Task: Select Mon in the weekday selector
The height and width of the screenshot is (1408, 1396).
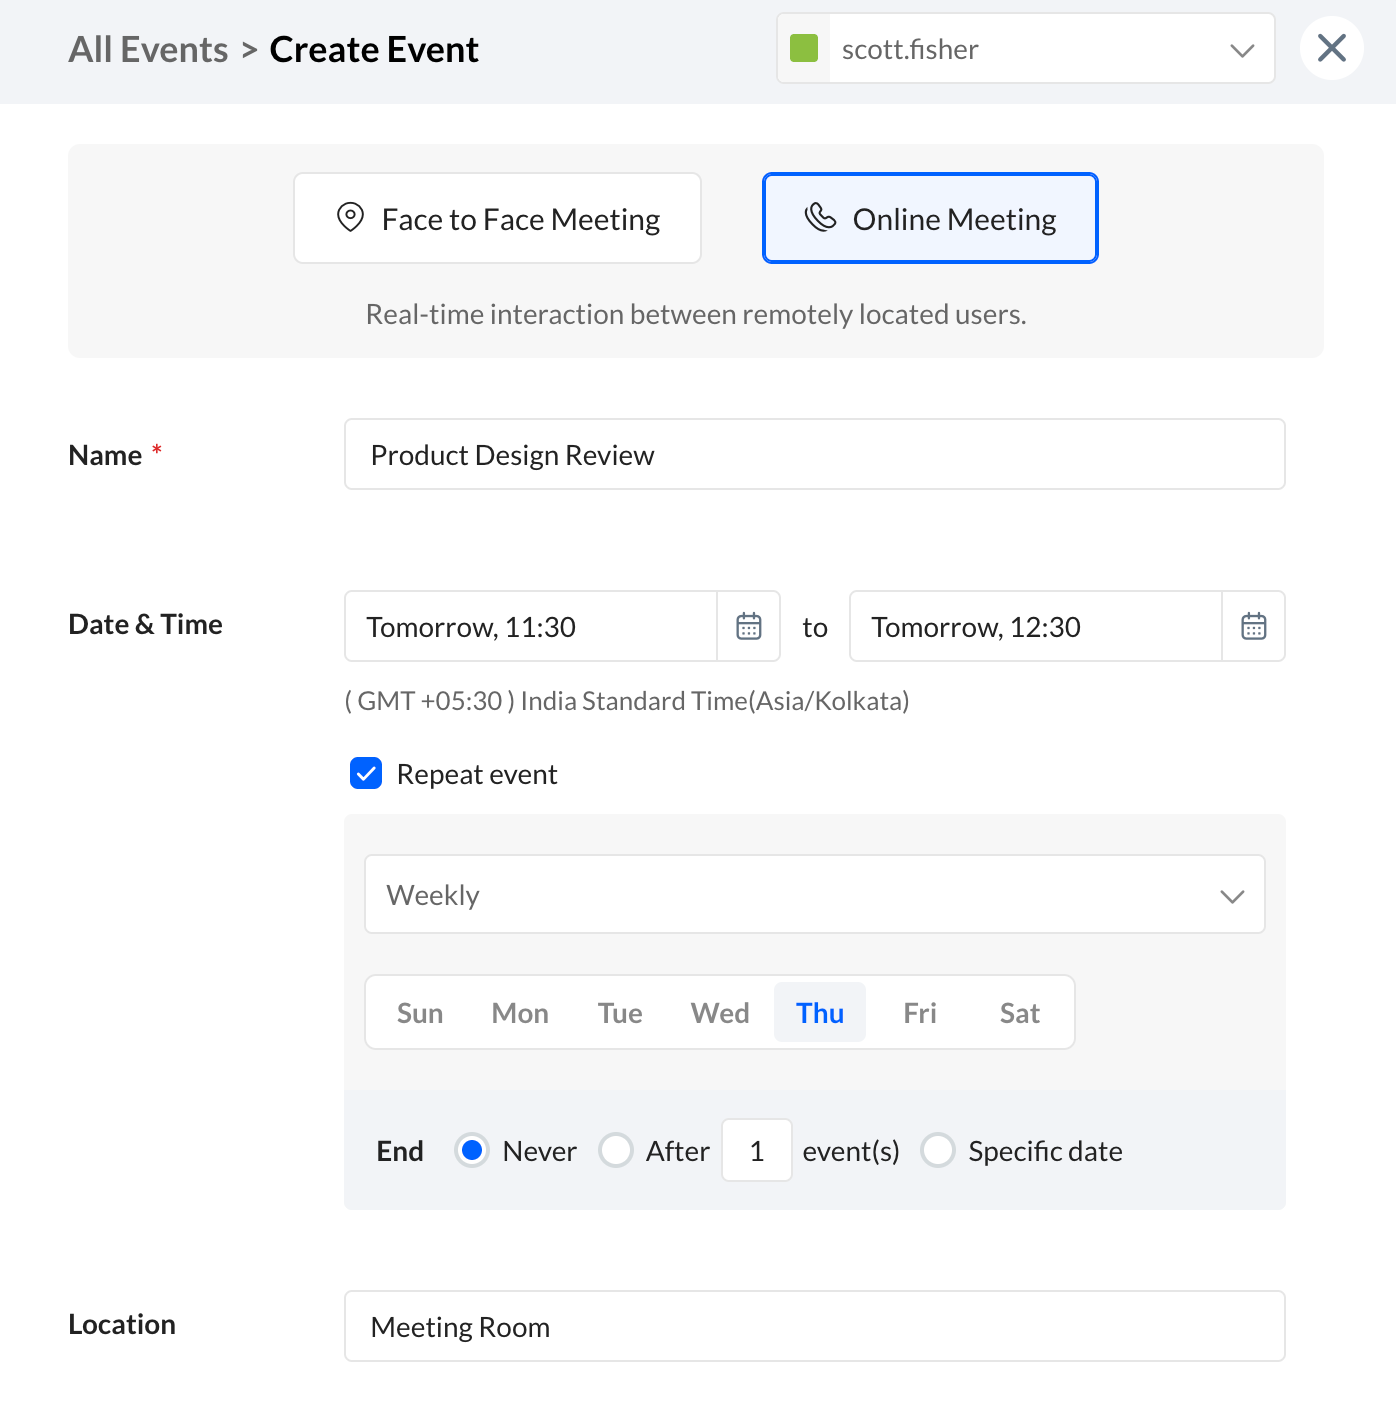Action: (x=520, y=1013)
